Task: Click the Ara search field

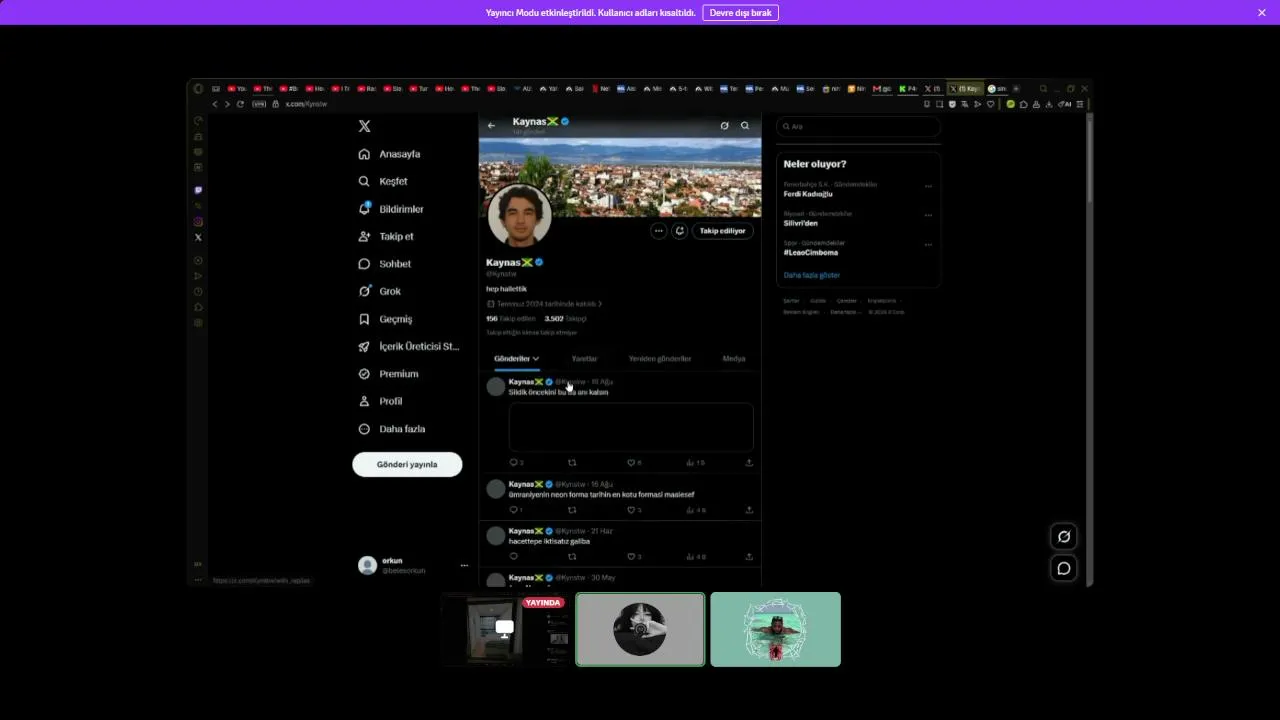Action: 858,127
